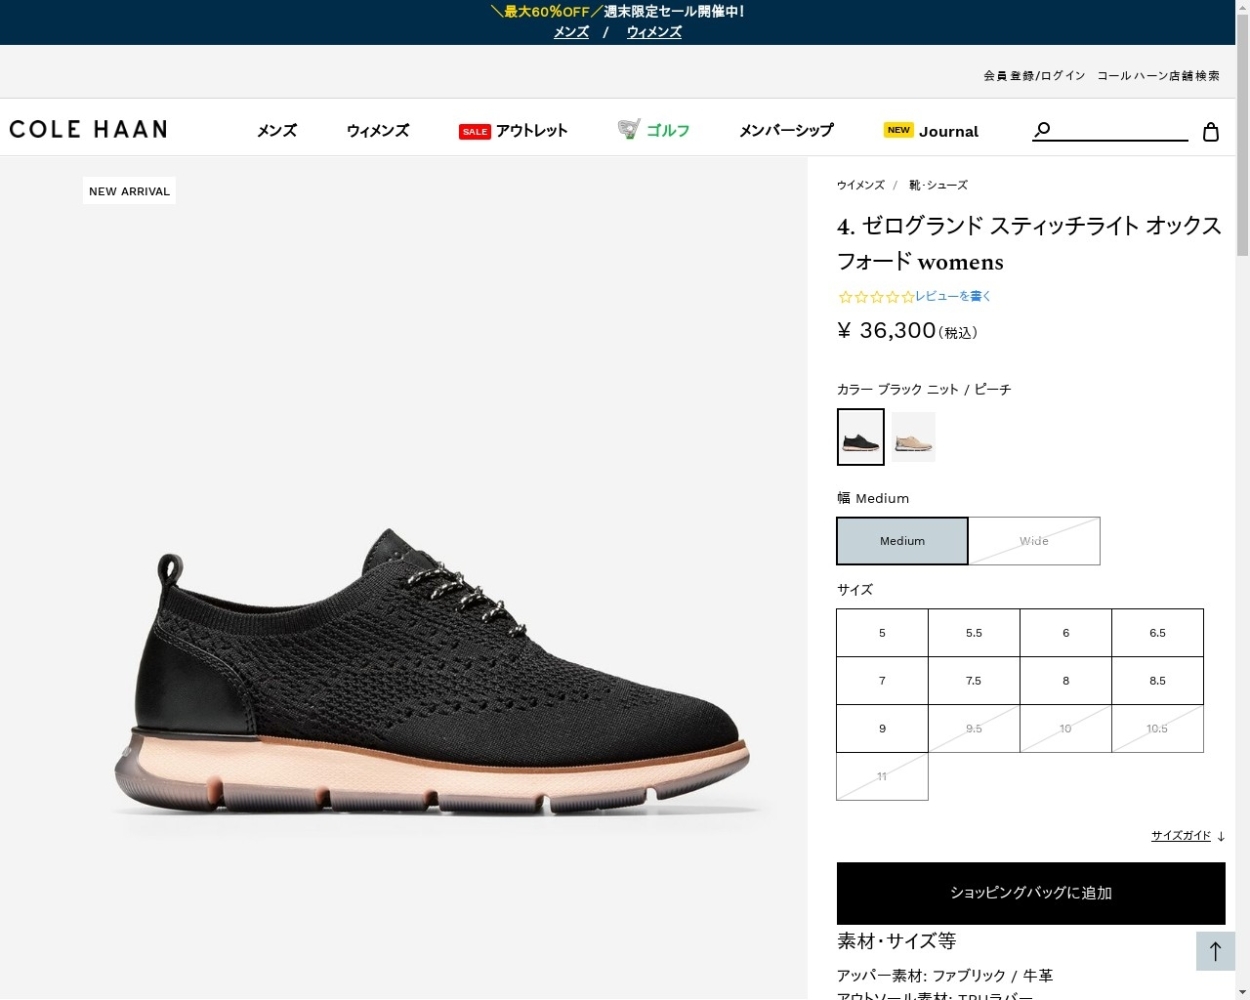Click レビューを書く link
The width and height of the screenshot is (1250, 1000).
[953, 296]
